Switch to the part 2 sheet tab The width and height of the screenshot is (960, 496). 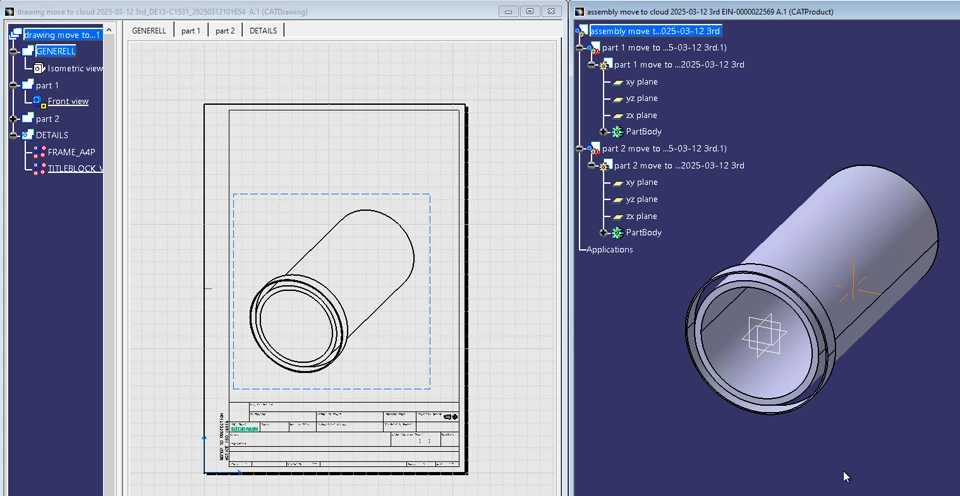tap(225, 31)
